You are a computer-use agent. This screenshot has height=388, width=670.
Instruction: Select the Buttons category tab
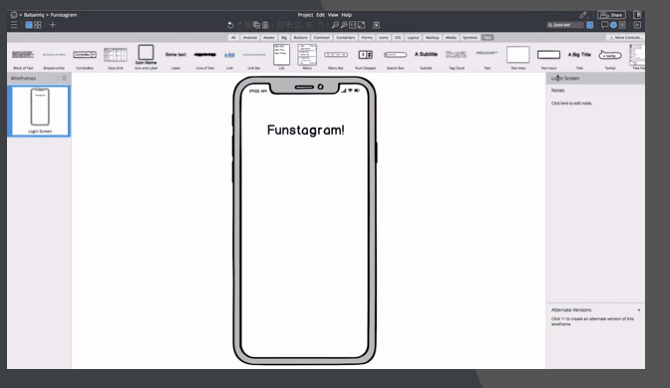tap(300, 38)
